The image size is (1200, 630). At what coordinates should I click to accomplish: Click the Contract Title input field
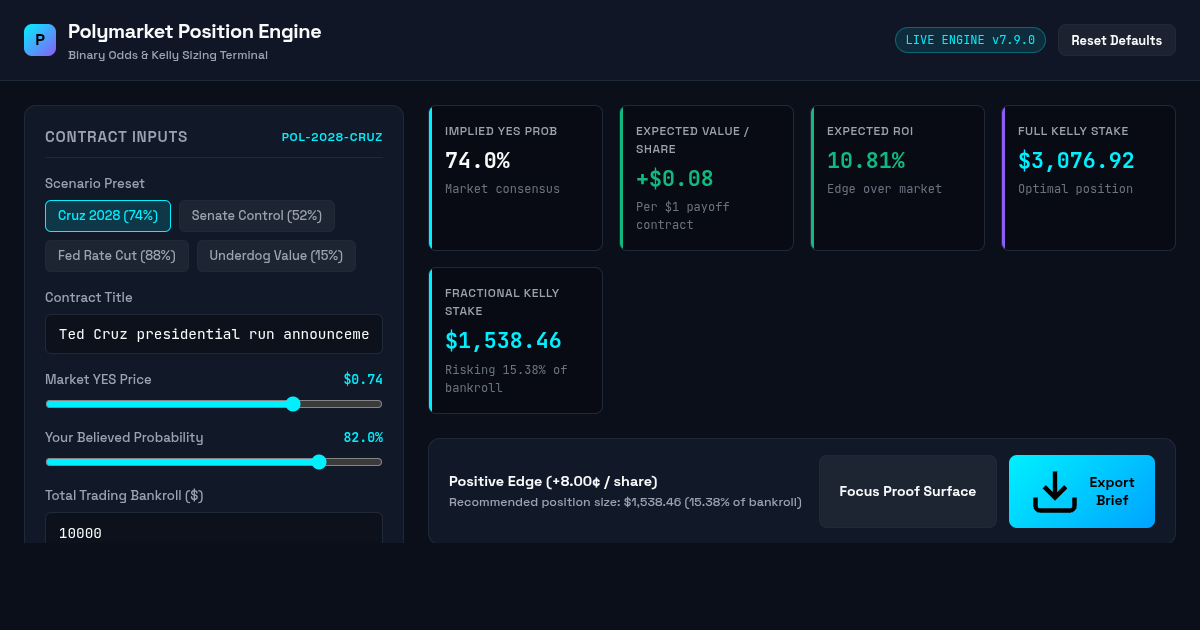click(214, 334)
